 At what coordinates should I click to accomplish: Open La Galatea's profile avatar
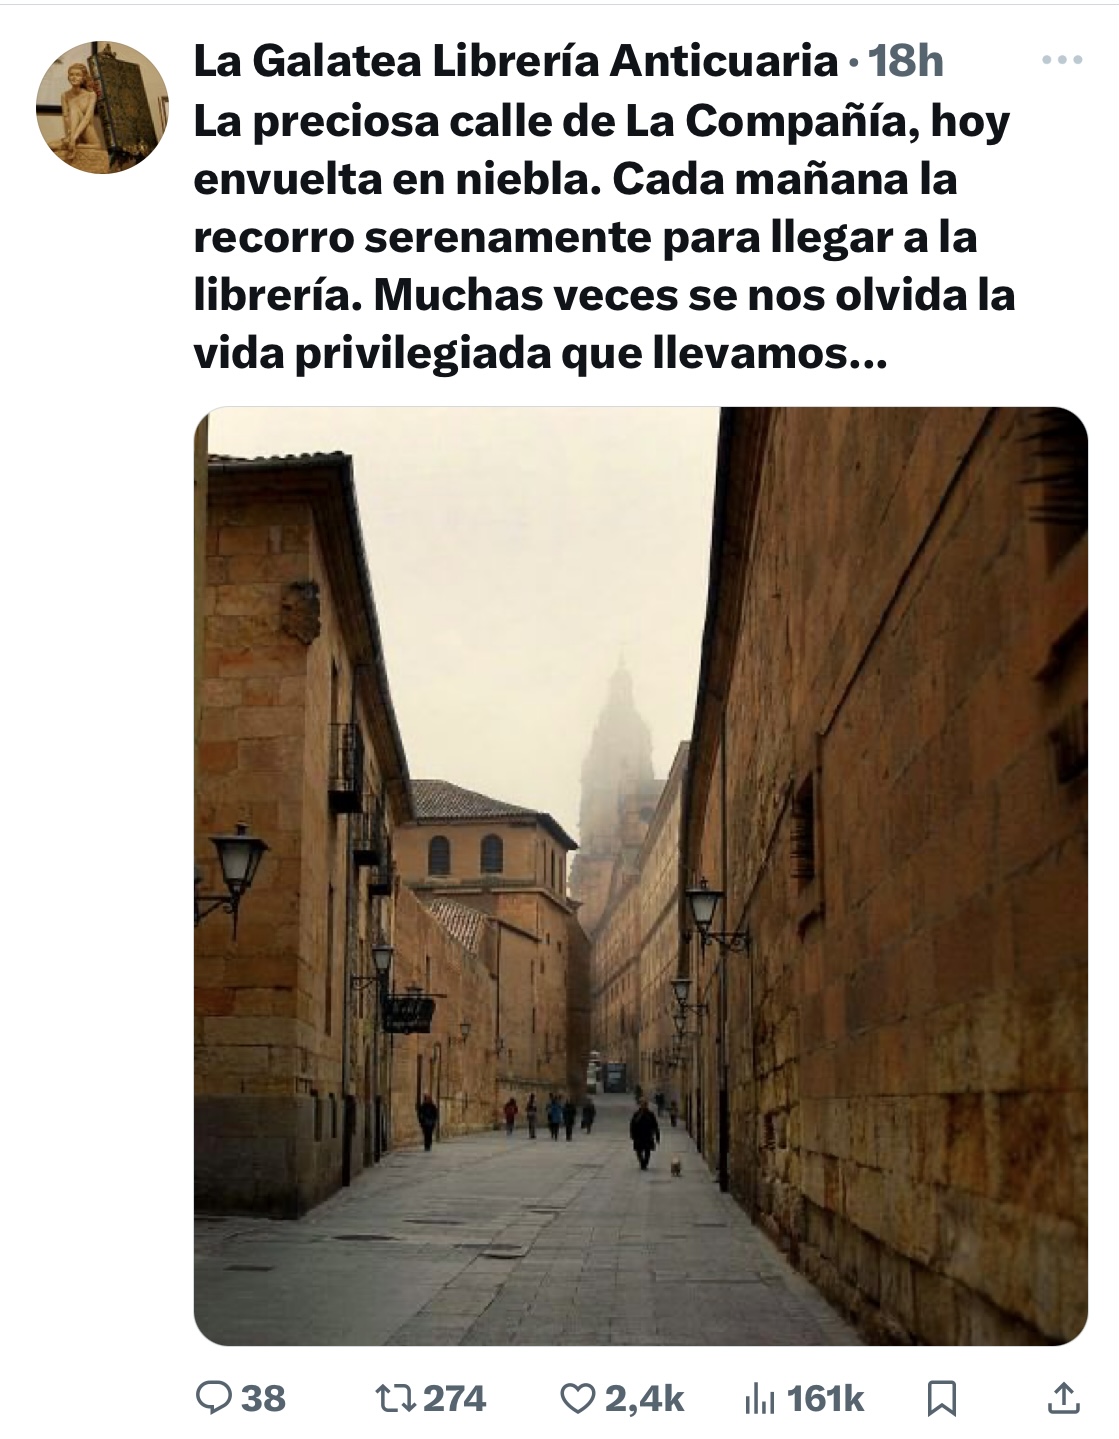(x=102, y=108)
